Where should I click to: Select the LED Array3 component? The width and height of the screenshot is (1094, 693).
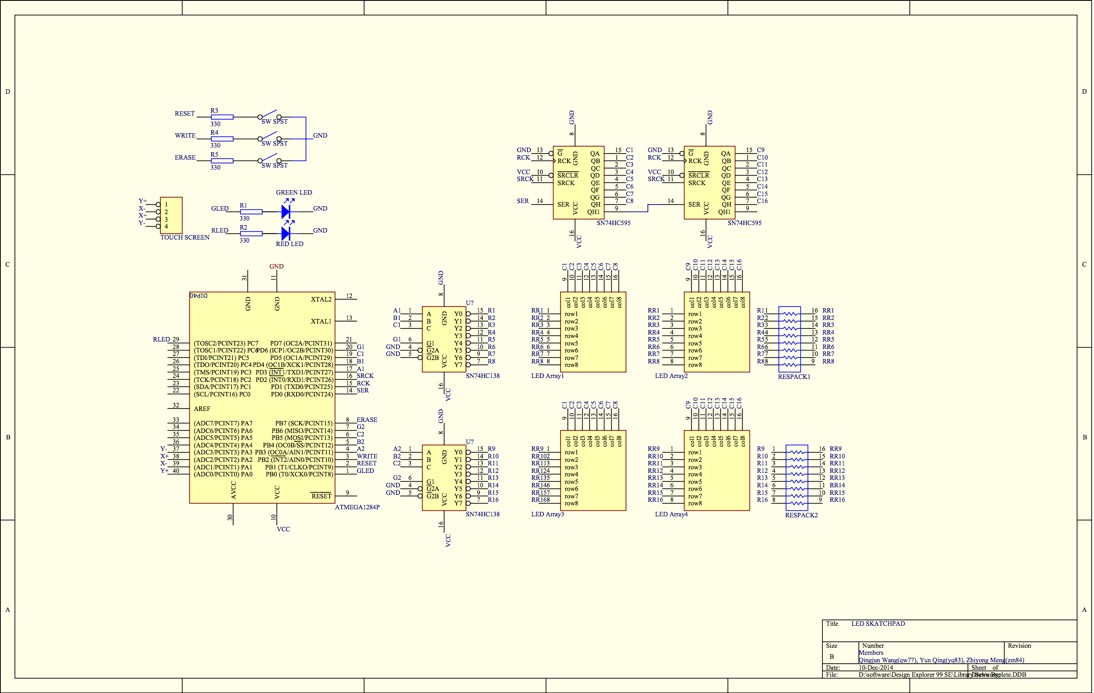[x=593, y=470]
